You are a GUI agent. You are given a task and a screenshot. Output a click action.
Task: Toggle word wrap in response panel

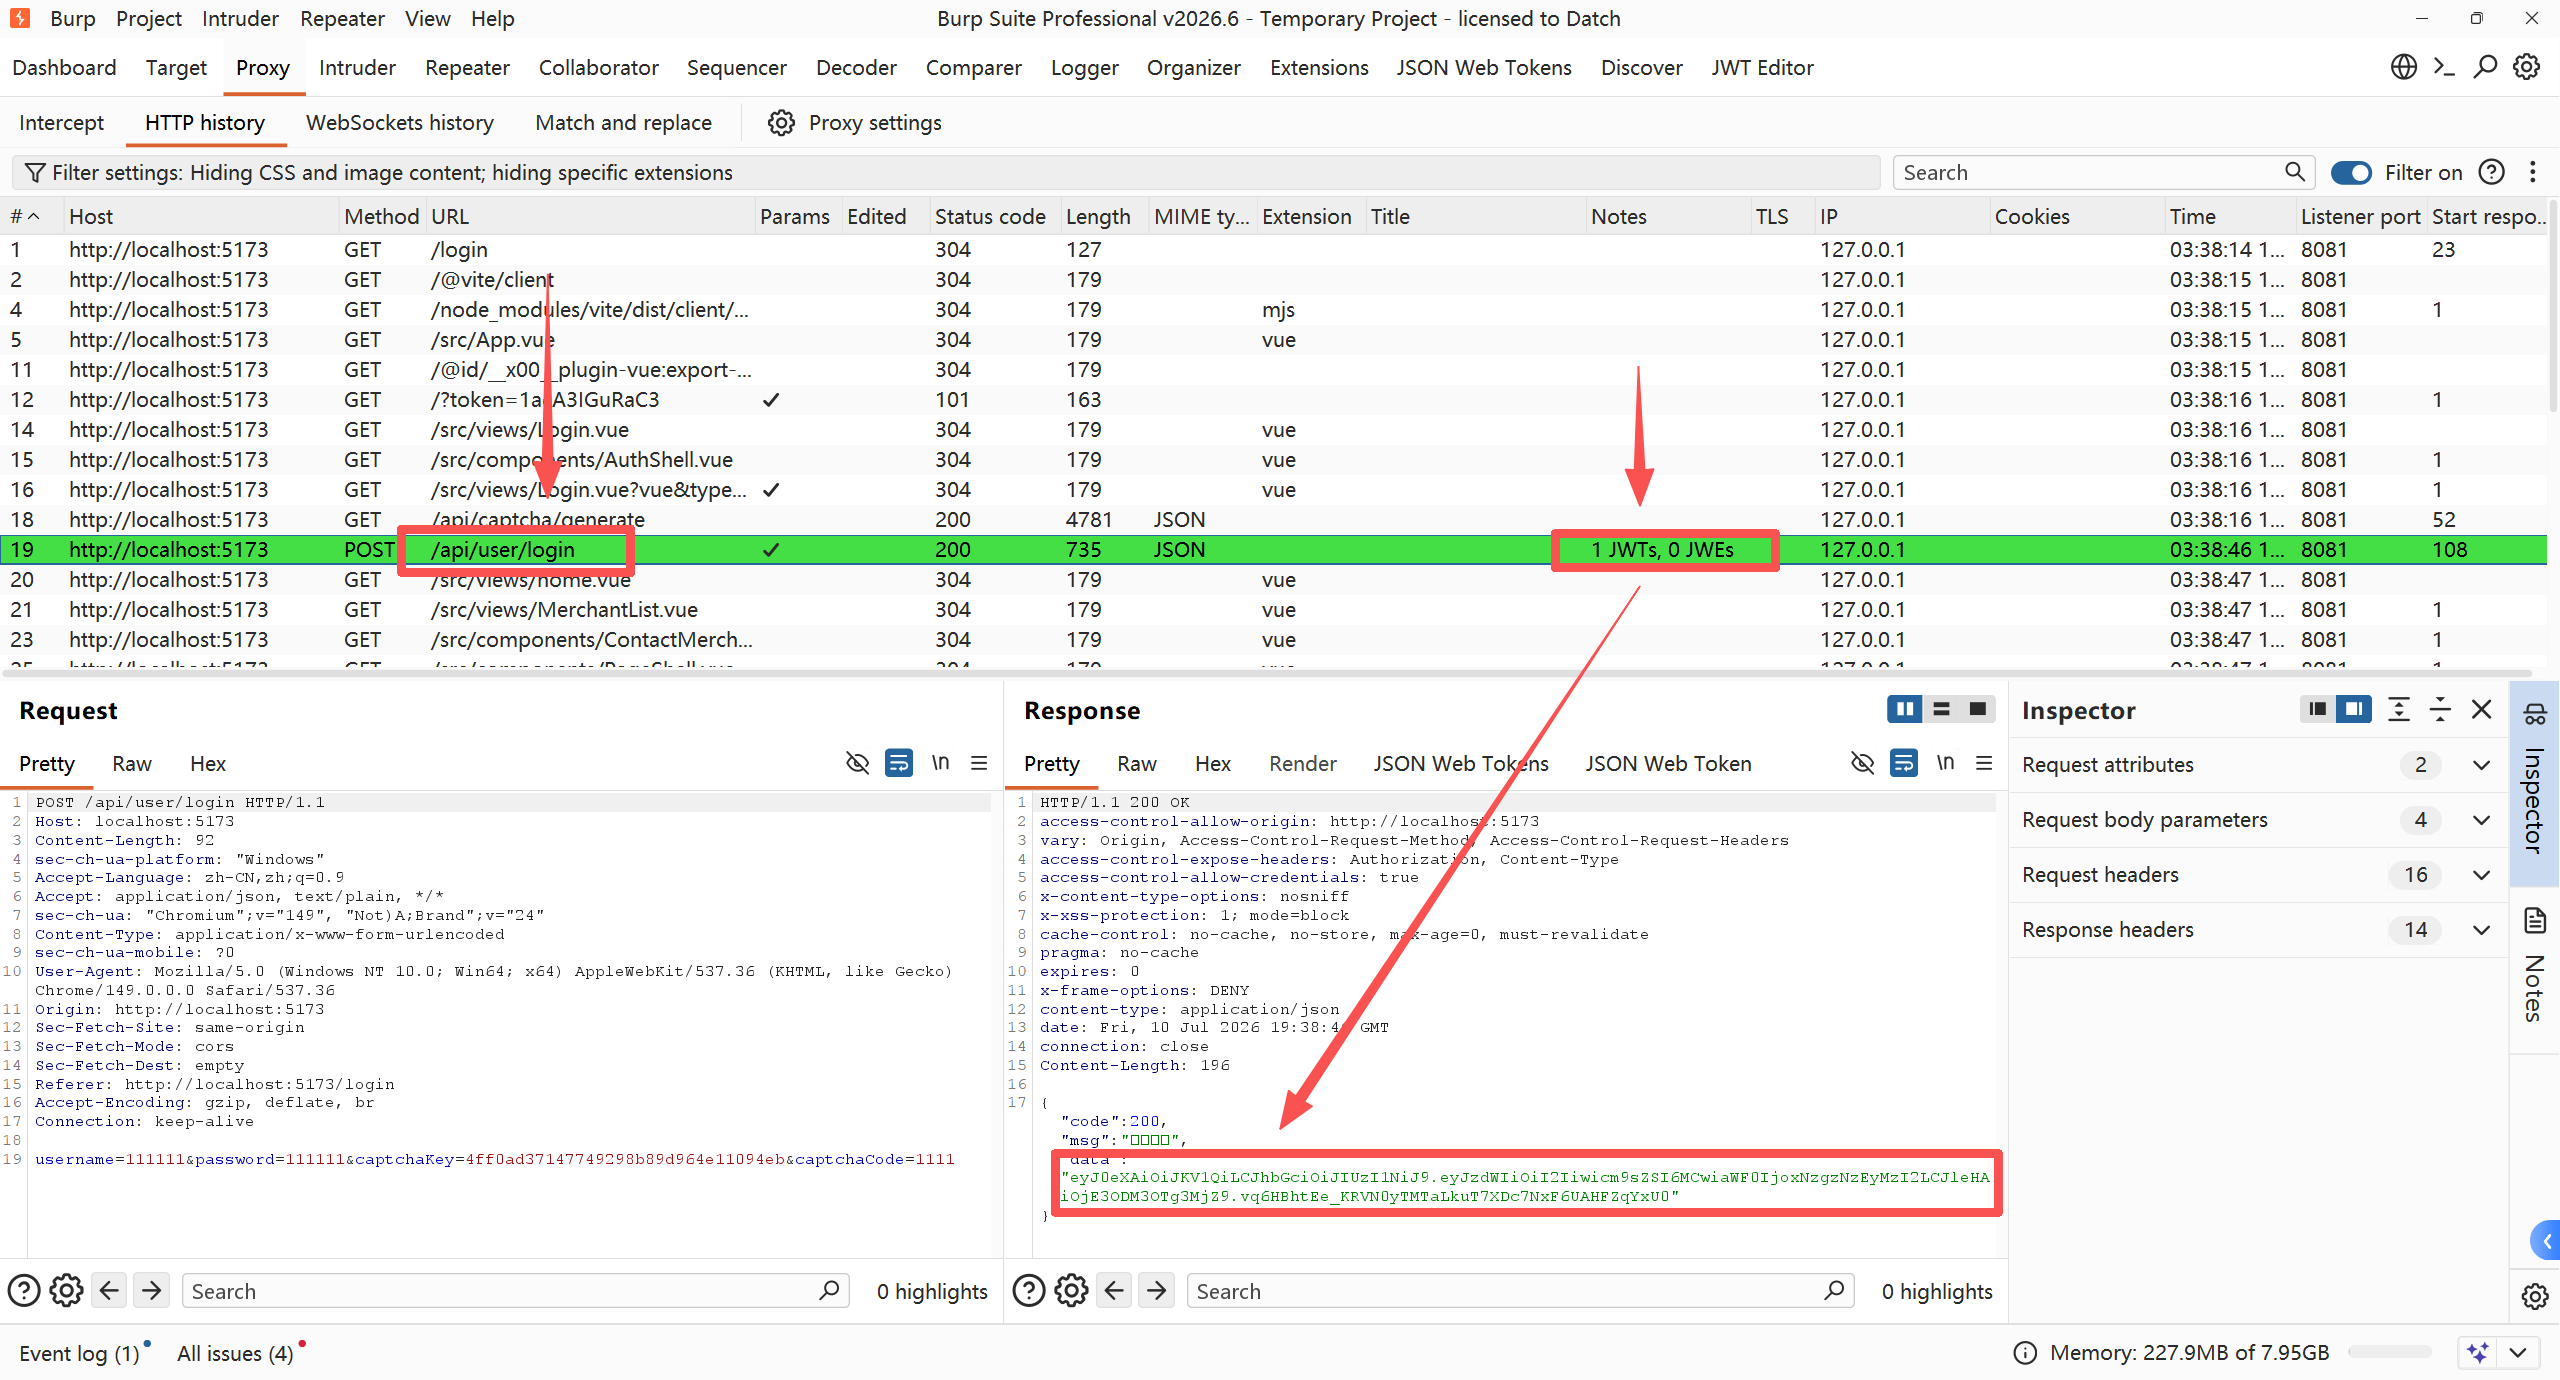click(x=1903, y=763)
